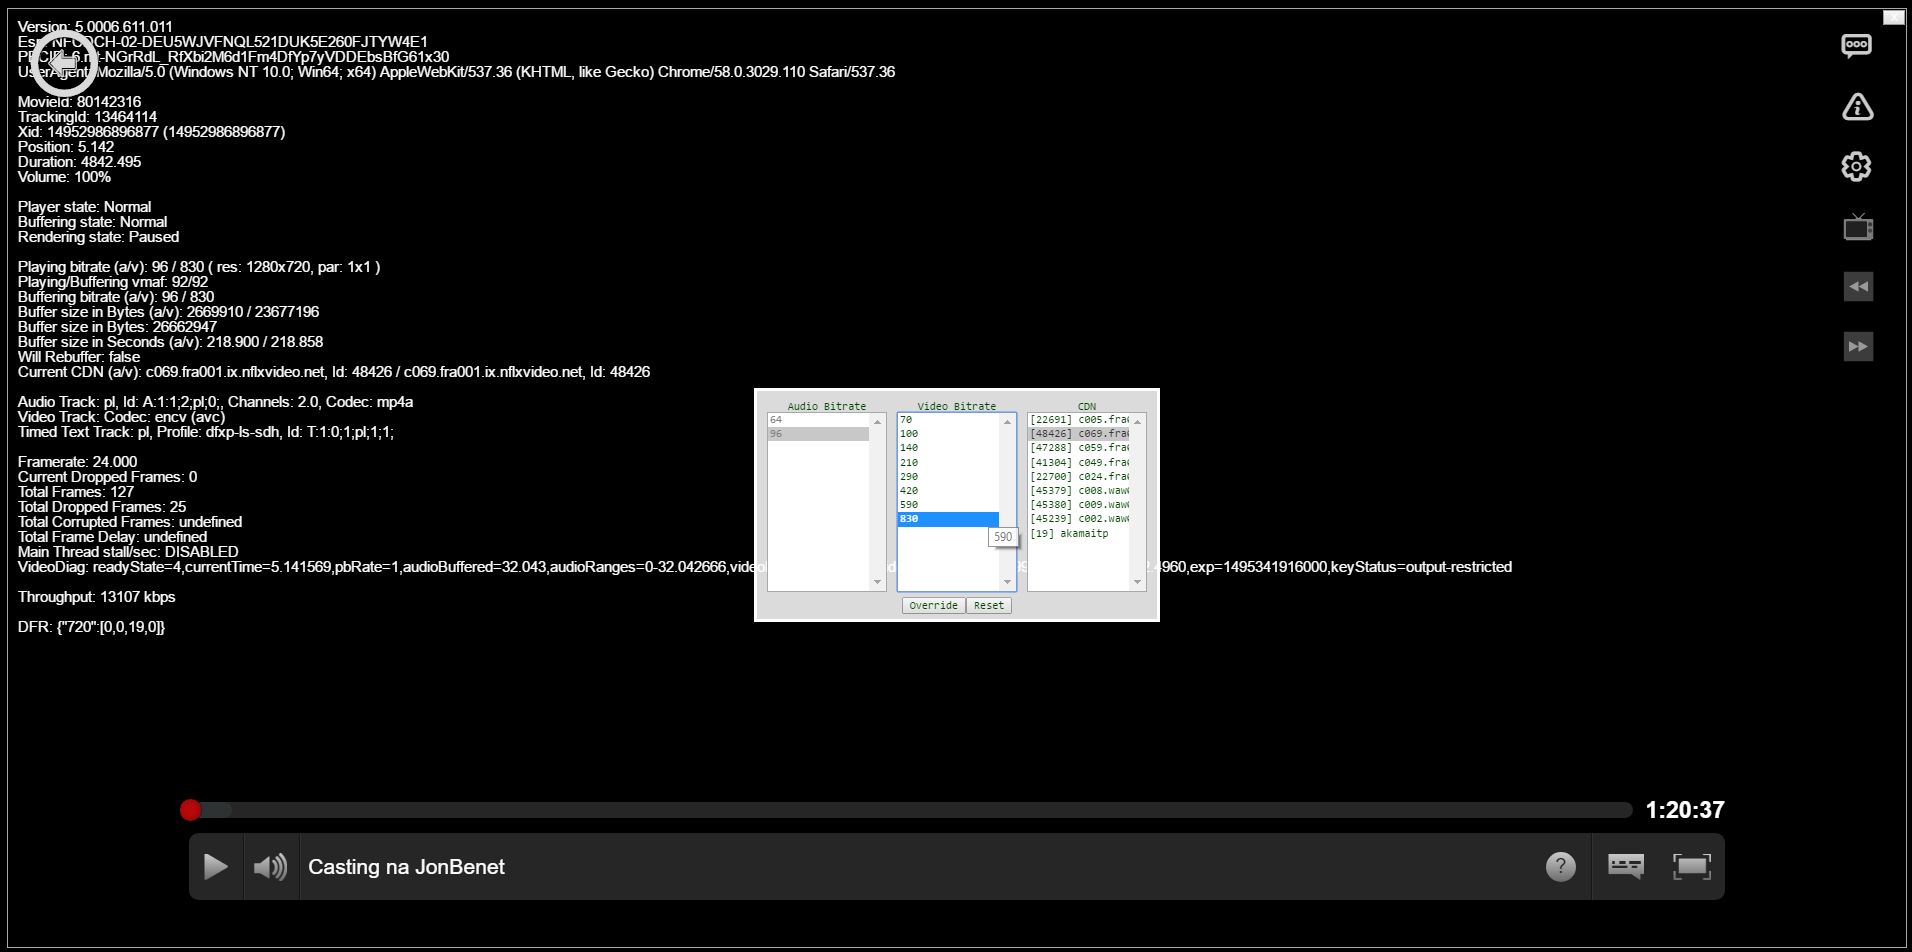Select CDN [45380] c009

pos(1079,505)
